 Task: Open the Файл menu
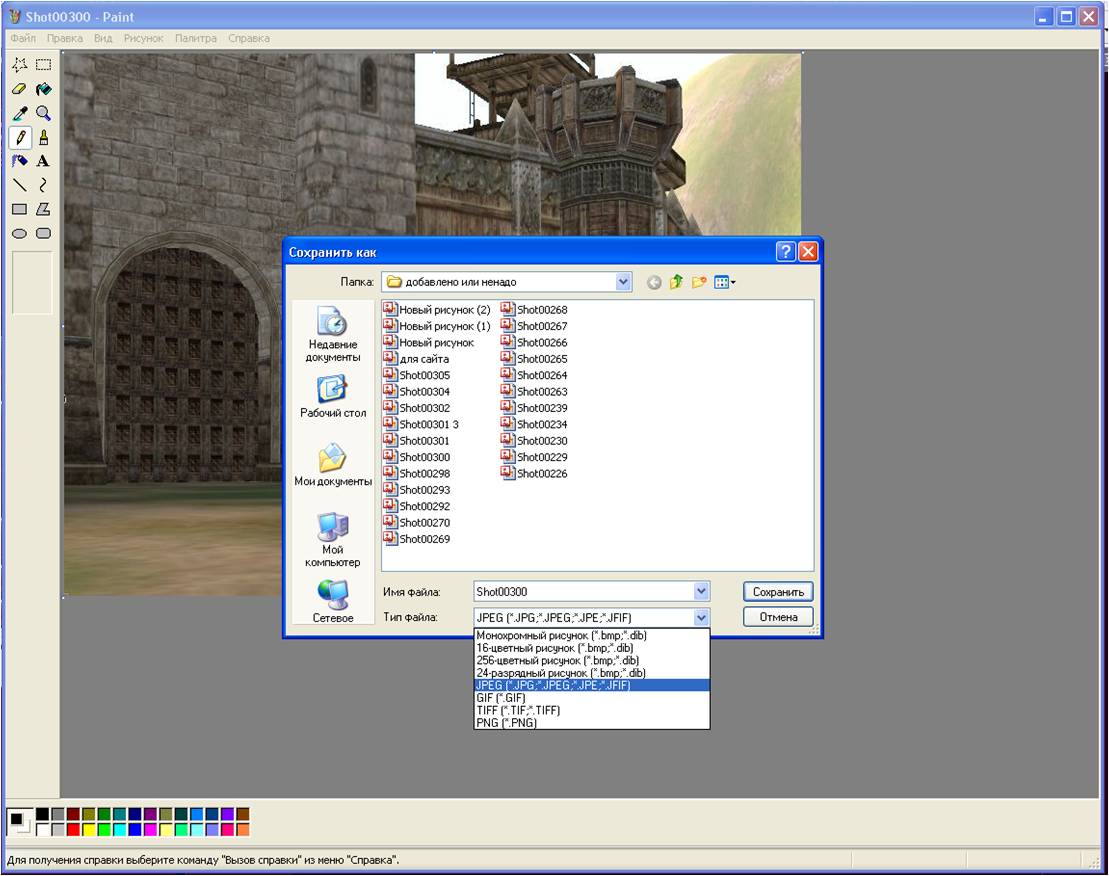click(23, 38)
